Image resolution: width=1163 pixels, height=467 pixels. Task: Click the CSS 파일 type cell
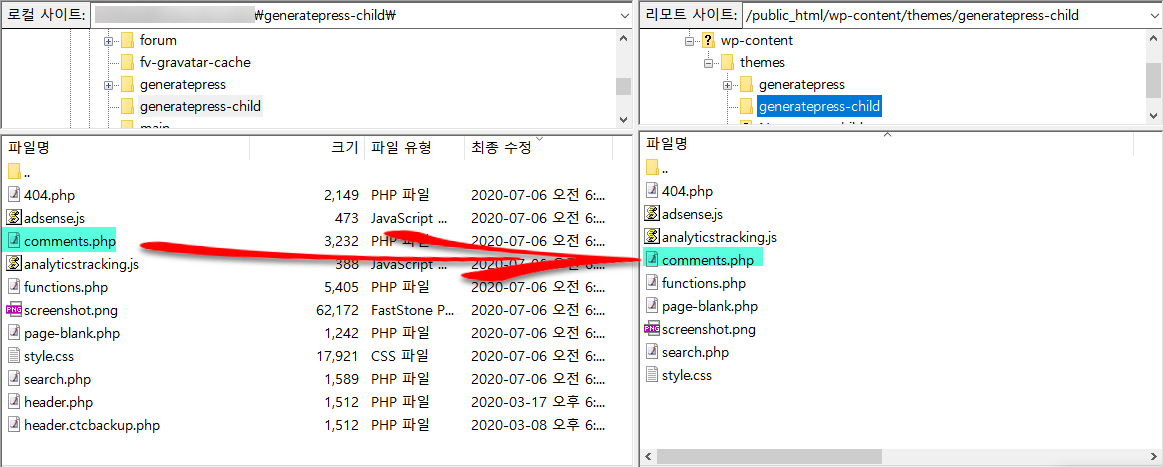tap(400, 356)
